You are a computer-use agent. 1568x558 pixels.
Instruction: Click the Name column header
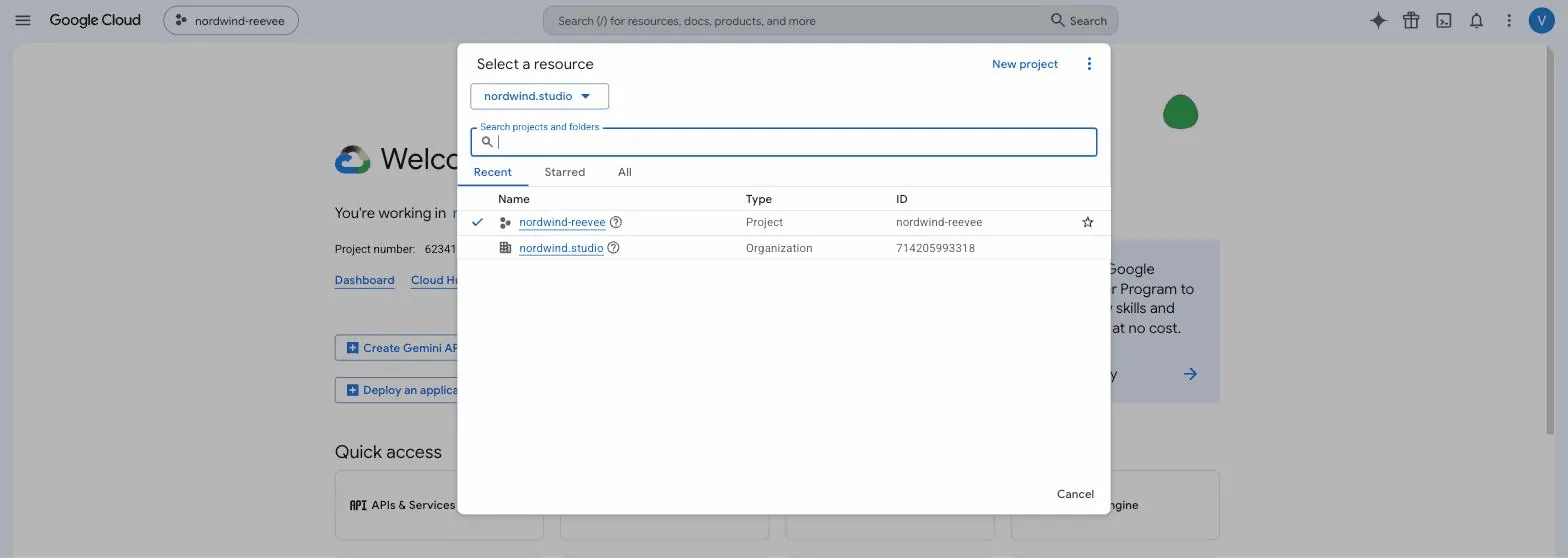[x=514, y=199]
